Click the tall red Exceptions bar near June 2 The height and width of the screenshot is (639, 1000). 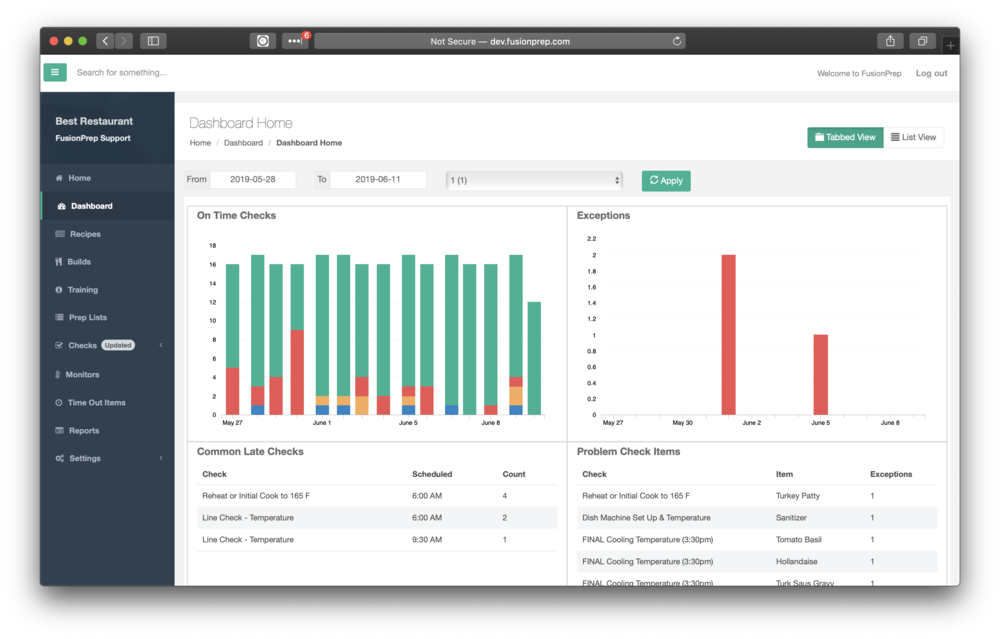[728, 335]
